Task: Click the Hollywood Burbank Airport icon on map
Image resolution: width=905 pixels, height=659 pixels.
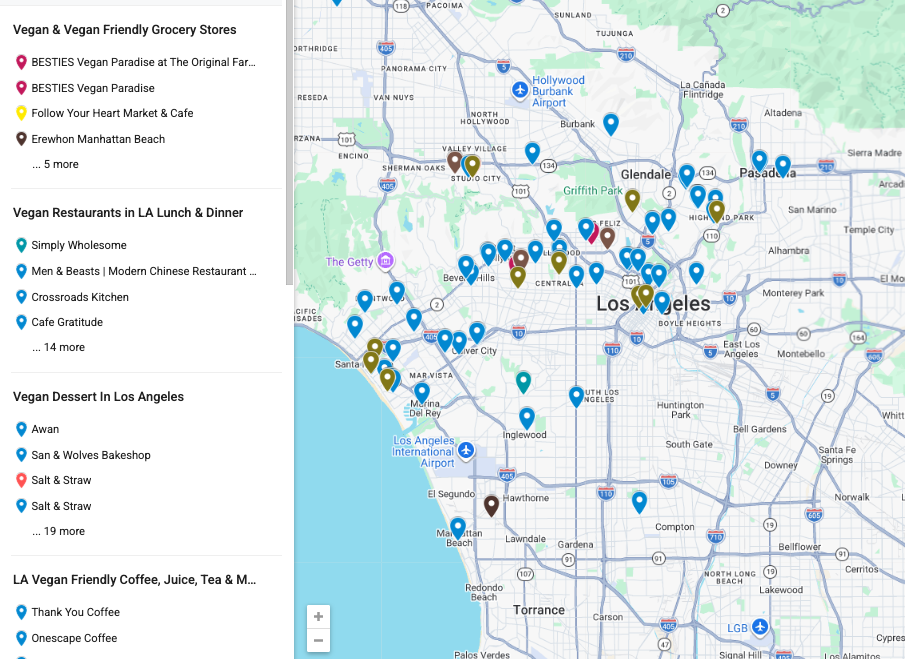Action: 519,90
